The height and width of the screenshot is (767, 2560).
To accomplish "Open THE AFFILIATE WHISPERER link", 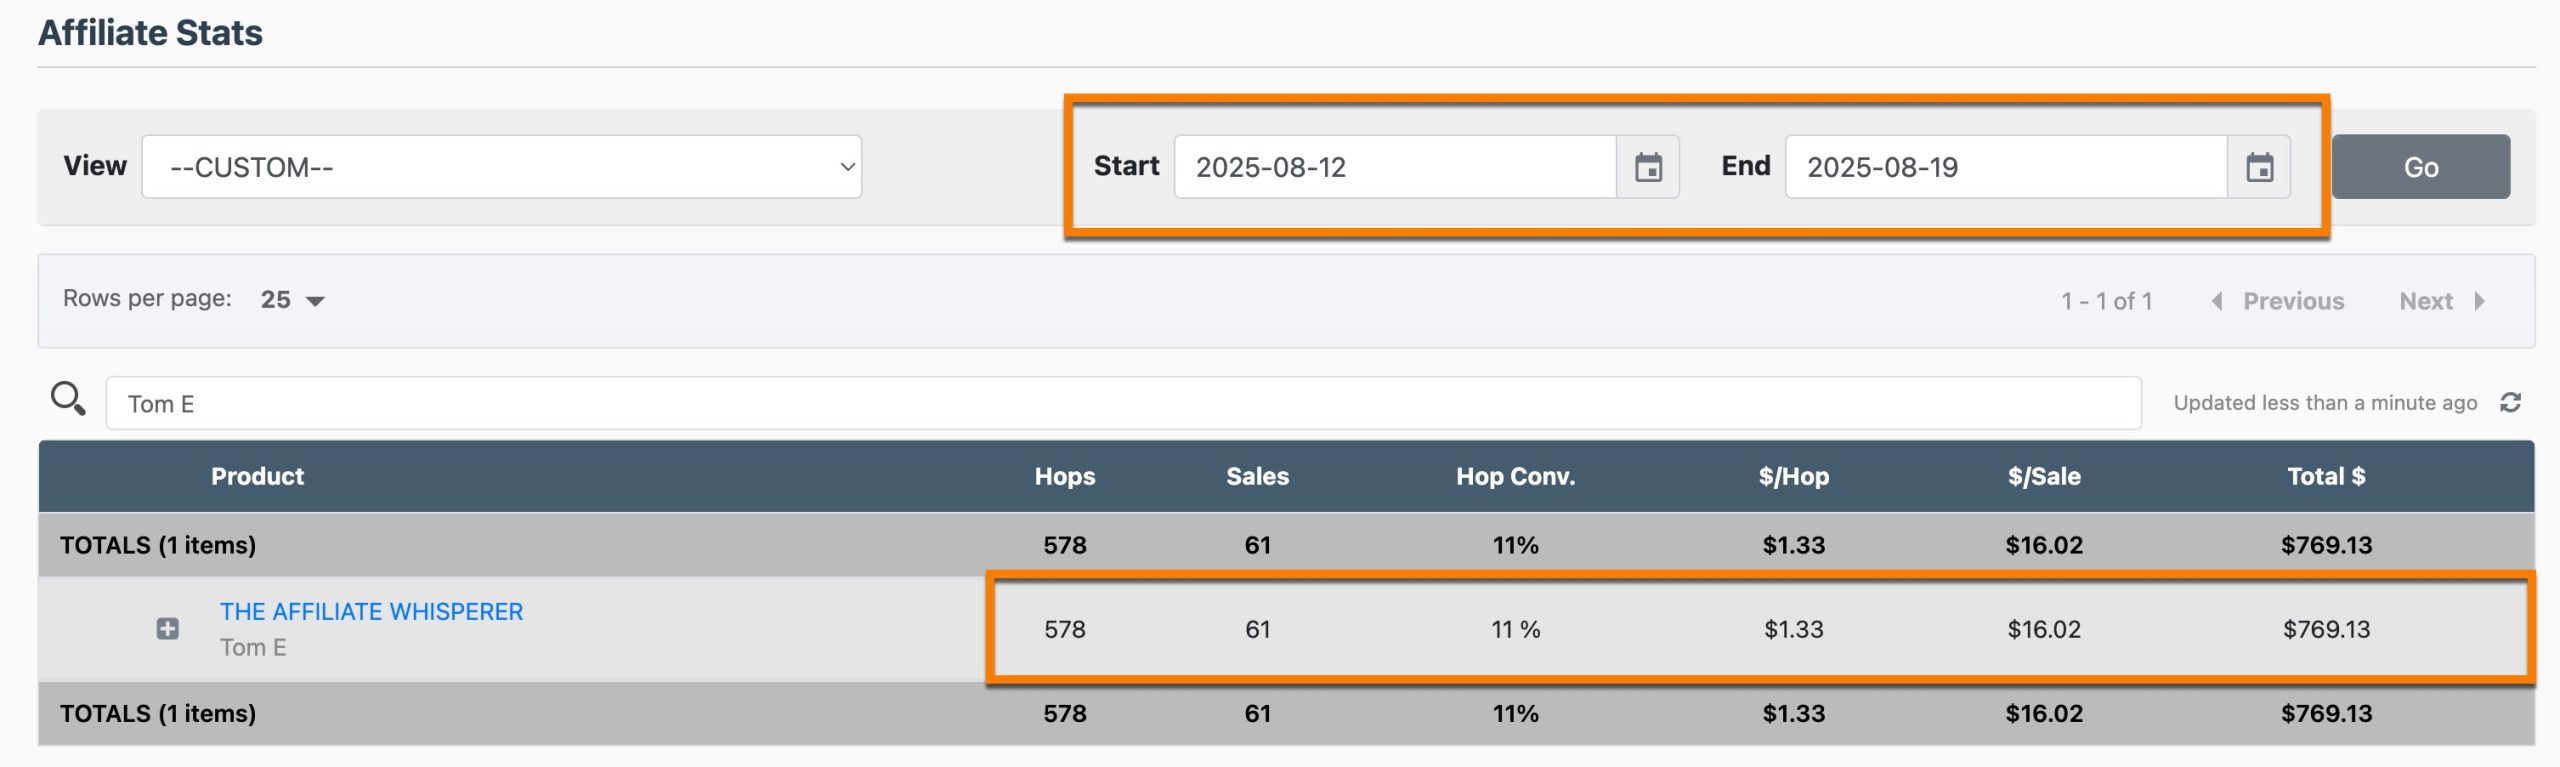I will (x=371, y=611).
